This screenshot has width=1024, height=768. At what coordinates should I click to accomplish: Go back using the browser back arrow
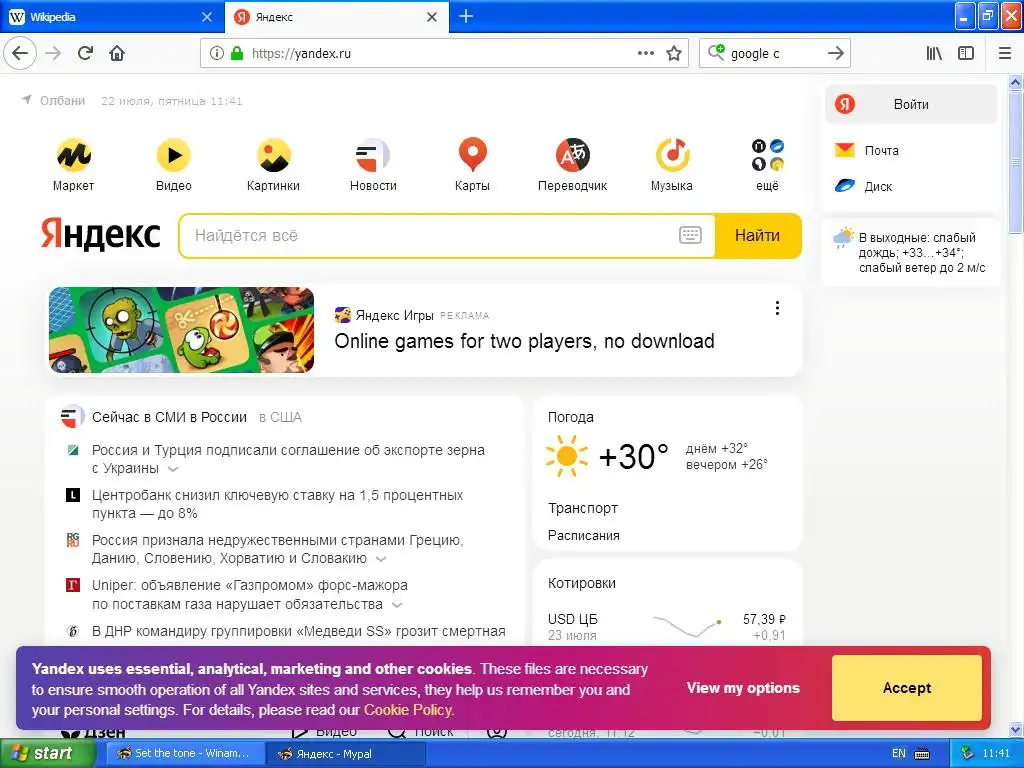20,54
